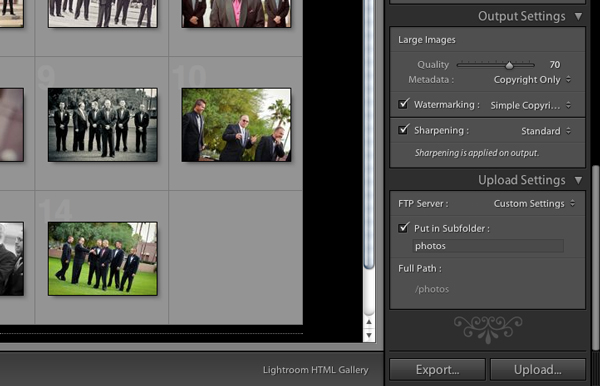The height and width of the screenshot is (386, 600).
Task: Select the top-row pink tie group photo
Action: tap(236, 13)
